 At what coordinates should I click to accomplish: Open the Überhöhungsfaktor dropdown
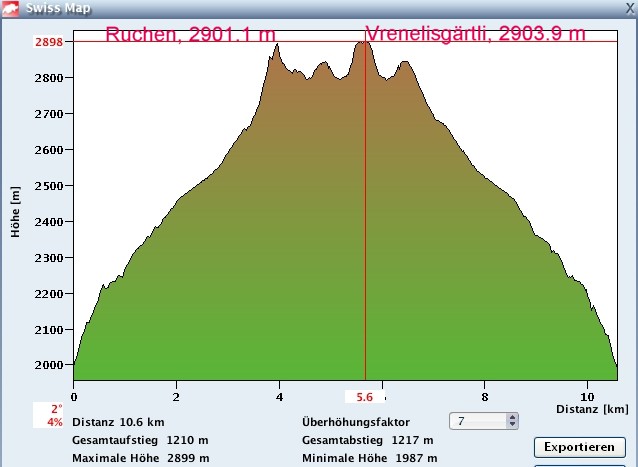(483, 422)
